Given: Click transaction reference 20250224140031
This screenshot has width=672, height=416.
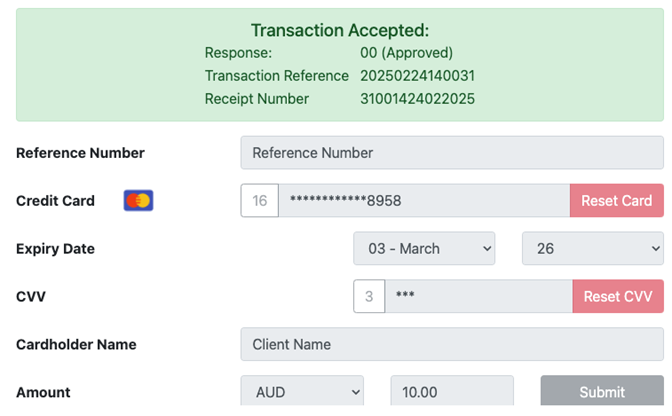Looking at the screenshot, I should [x=417, y=76].
